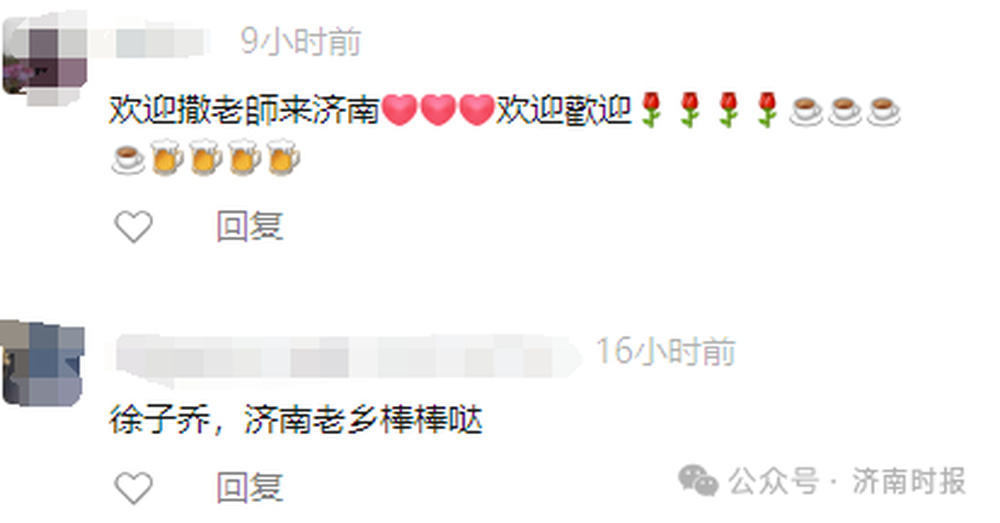Viewport: 1000px width, 523px height.
Task: Click the 9小时前 timestamp
Action: coord(301,42)
